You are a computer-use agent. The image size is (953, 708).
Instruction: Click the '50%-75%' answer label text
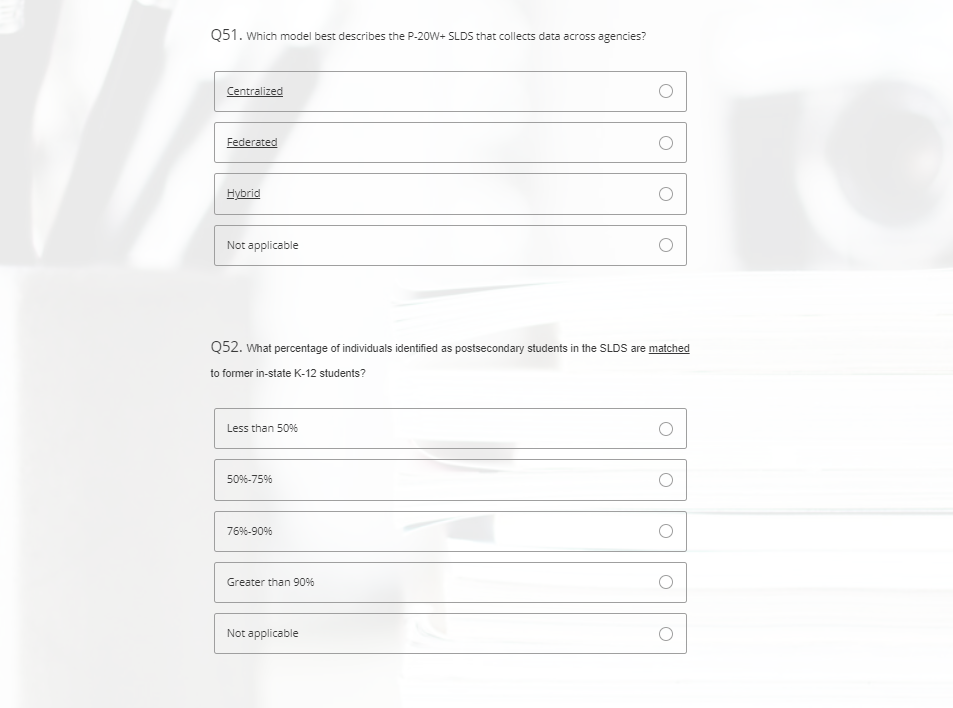(249, 479)
